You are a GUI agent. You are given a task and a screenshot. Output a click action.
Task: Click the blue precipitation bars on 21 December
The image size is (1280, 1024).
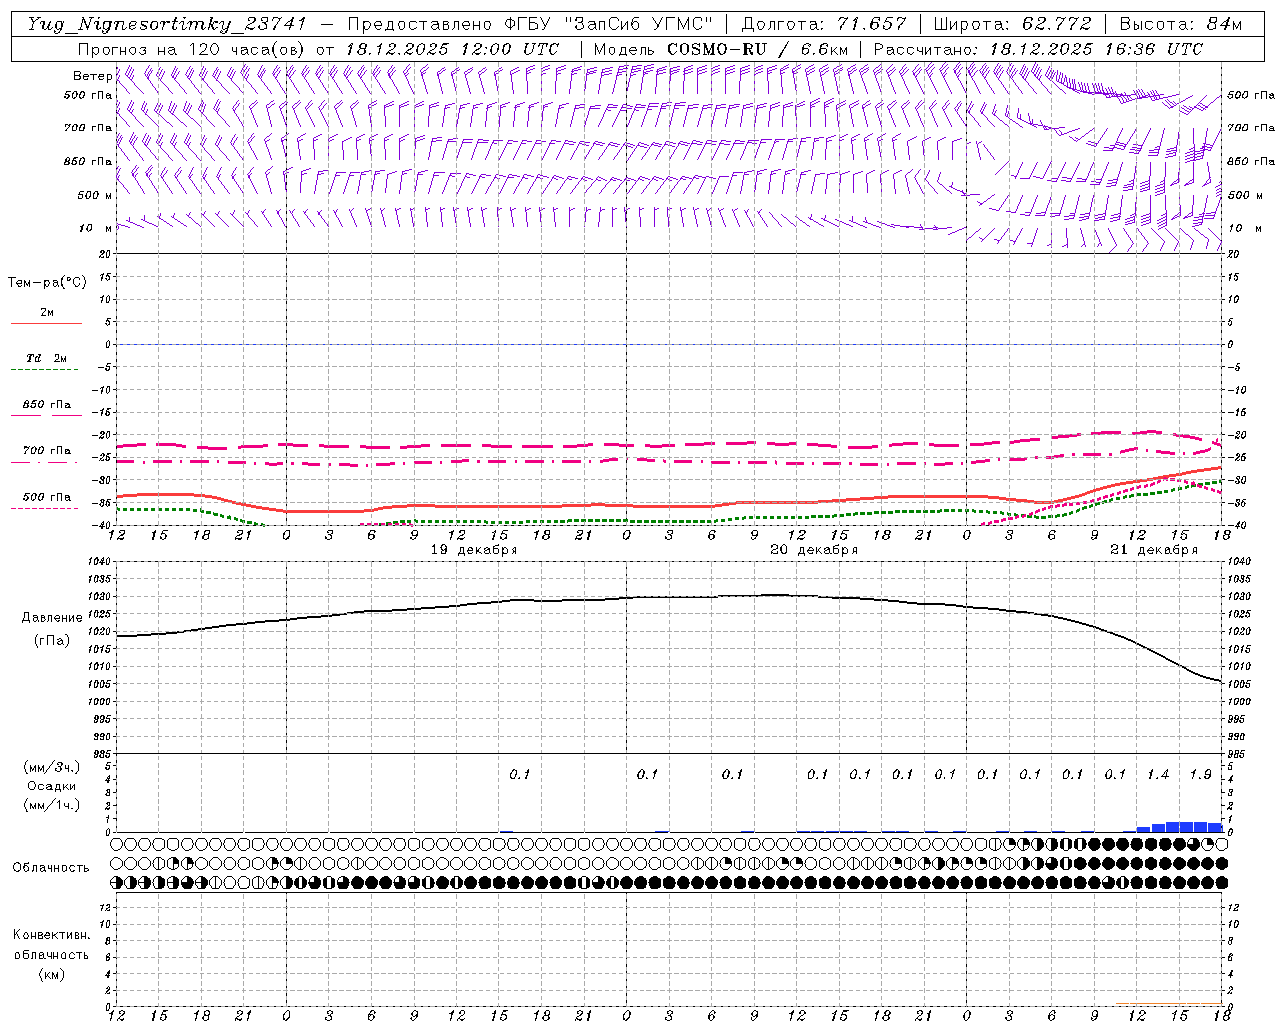click(1180, 827)
